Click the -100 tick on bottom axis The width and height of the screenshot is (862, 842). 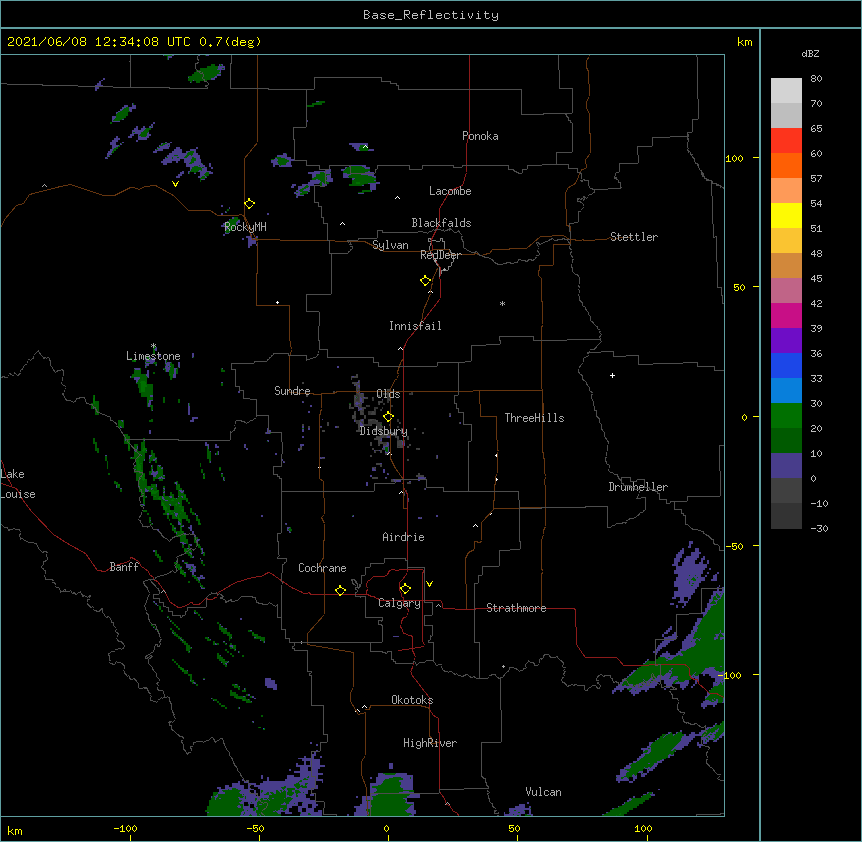point(125,828)
